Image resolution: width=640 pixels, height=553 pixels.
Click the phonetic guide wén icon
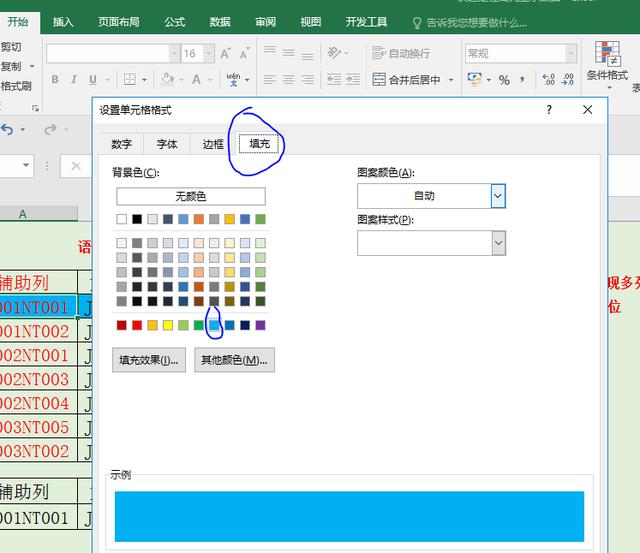[233, 79]
